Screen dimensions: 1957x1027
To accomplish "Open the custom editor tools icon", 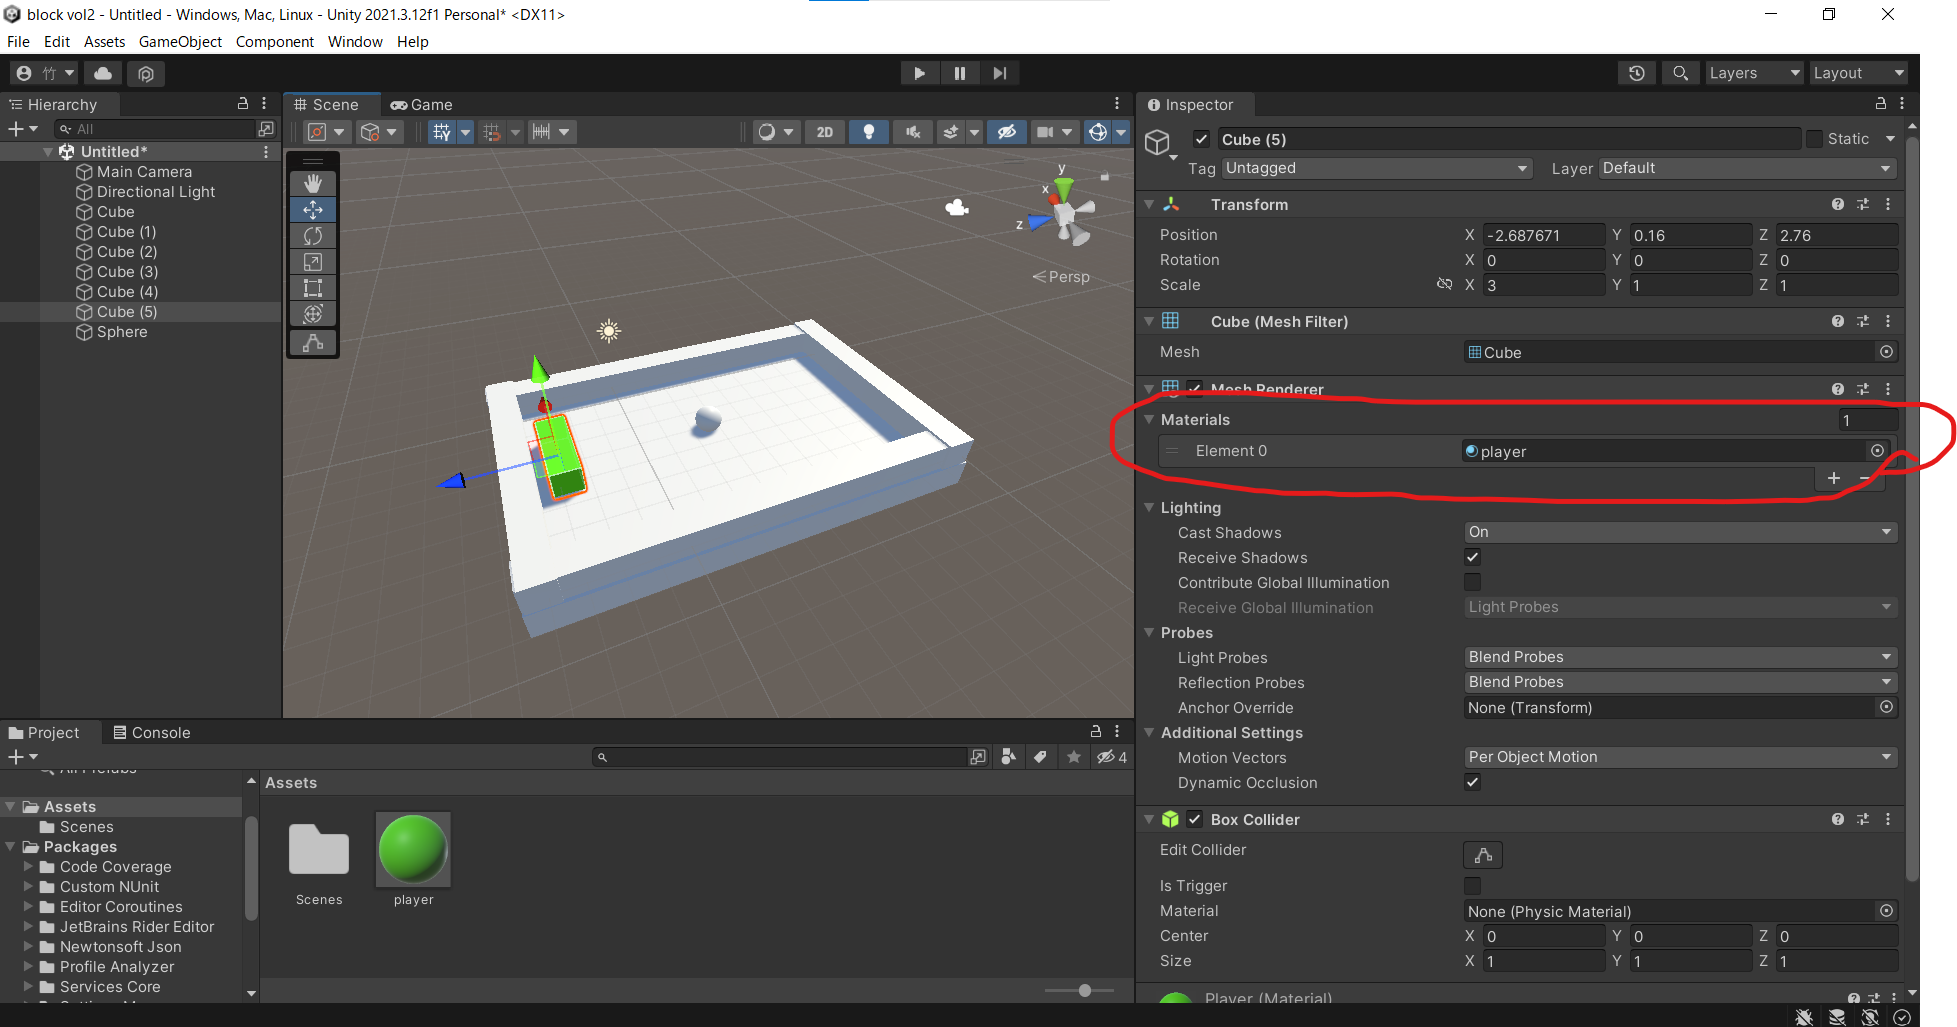I will pos(313,343).
